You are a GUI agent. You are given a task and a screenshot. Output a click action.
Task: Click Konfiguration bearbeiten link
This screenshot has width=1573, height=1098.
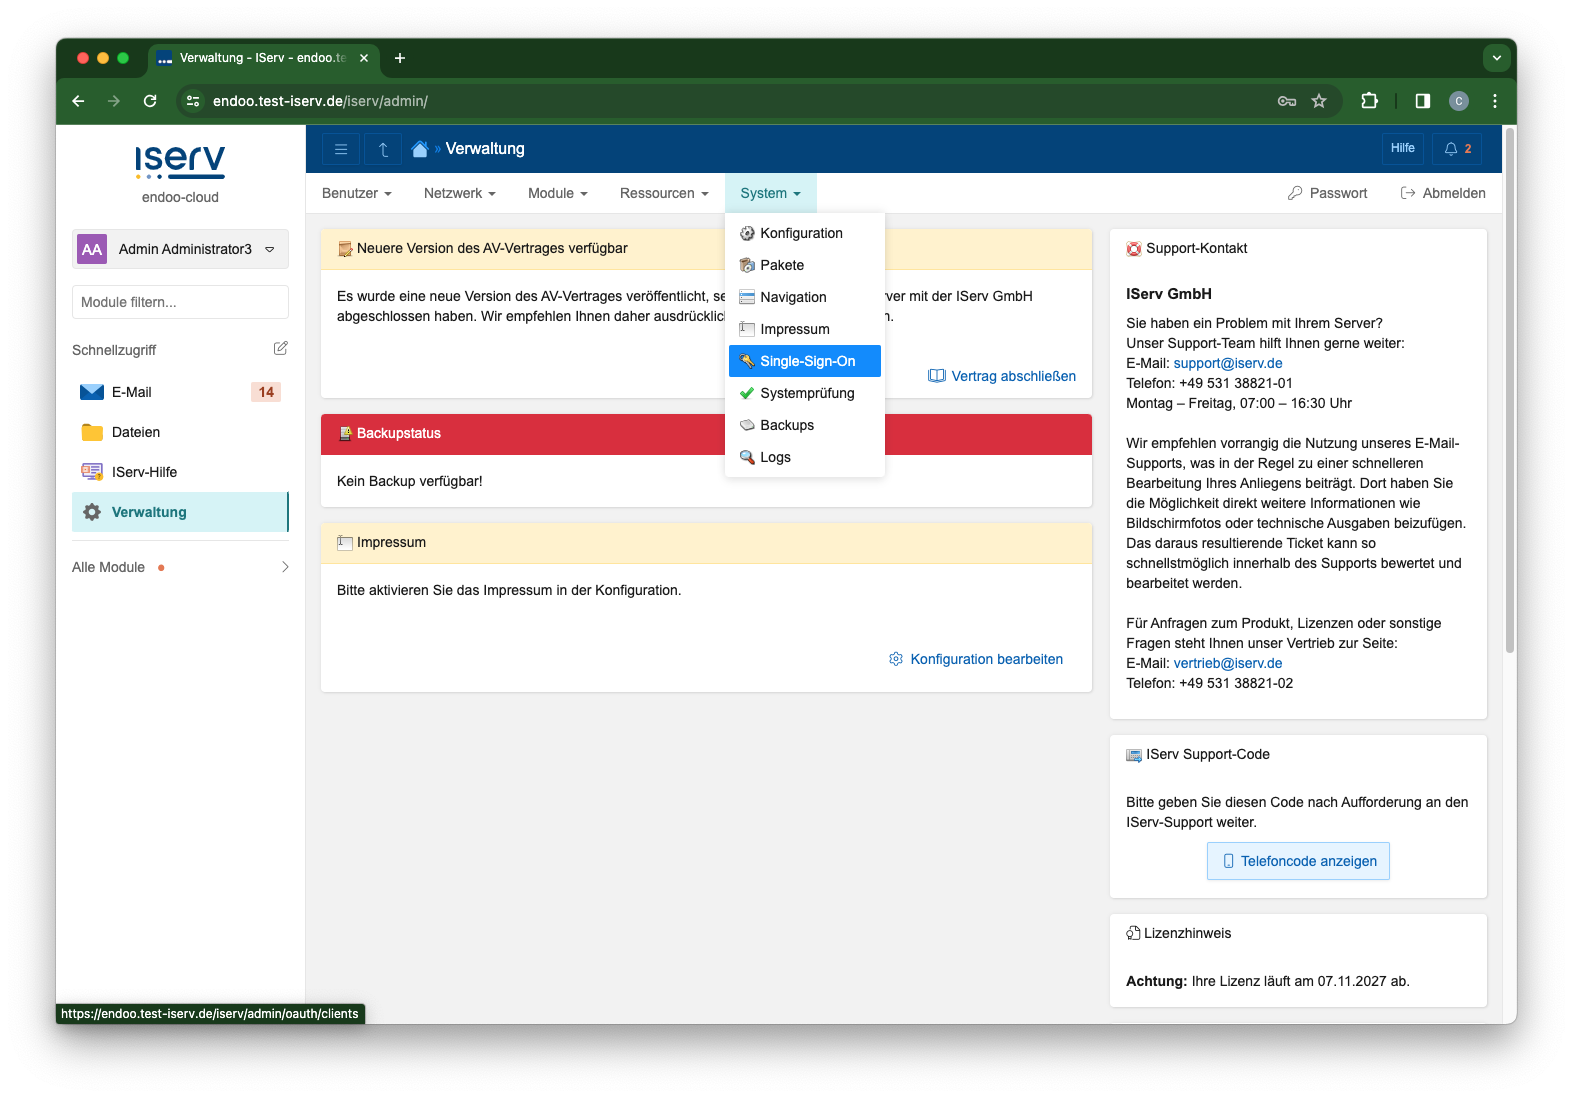[x=976, y=659]
